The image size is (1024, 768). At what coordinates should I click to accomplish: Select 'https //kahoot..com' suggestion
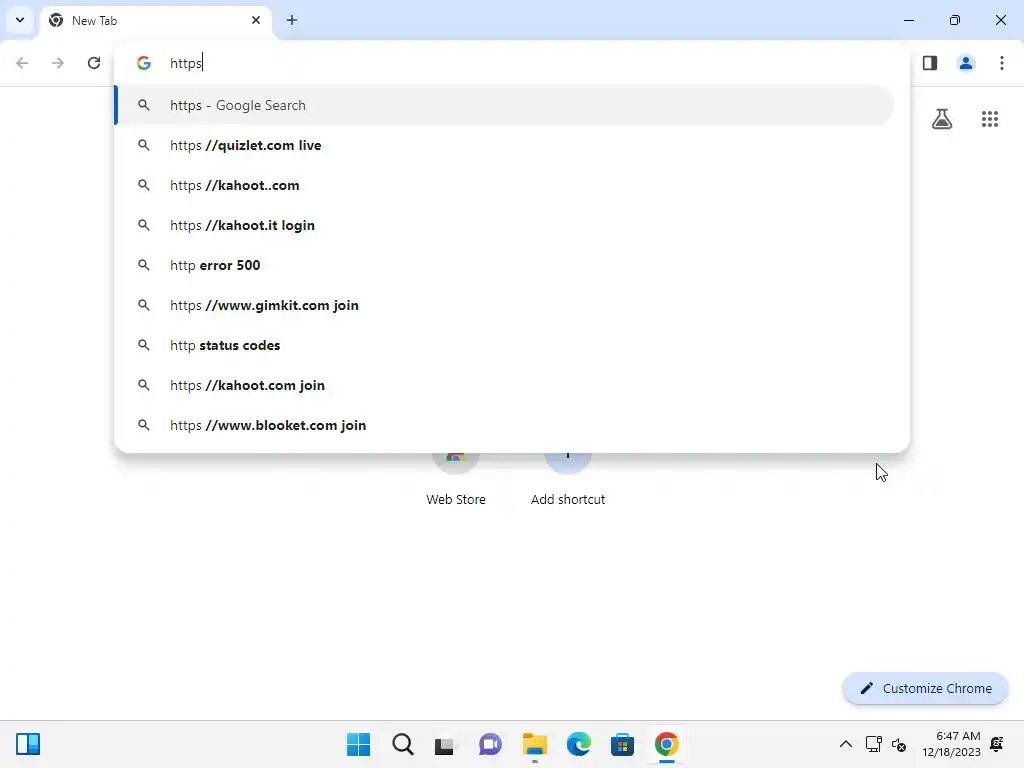[x=504, y=185]
